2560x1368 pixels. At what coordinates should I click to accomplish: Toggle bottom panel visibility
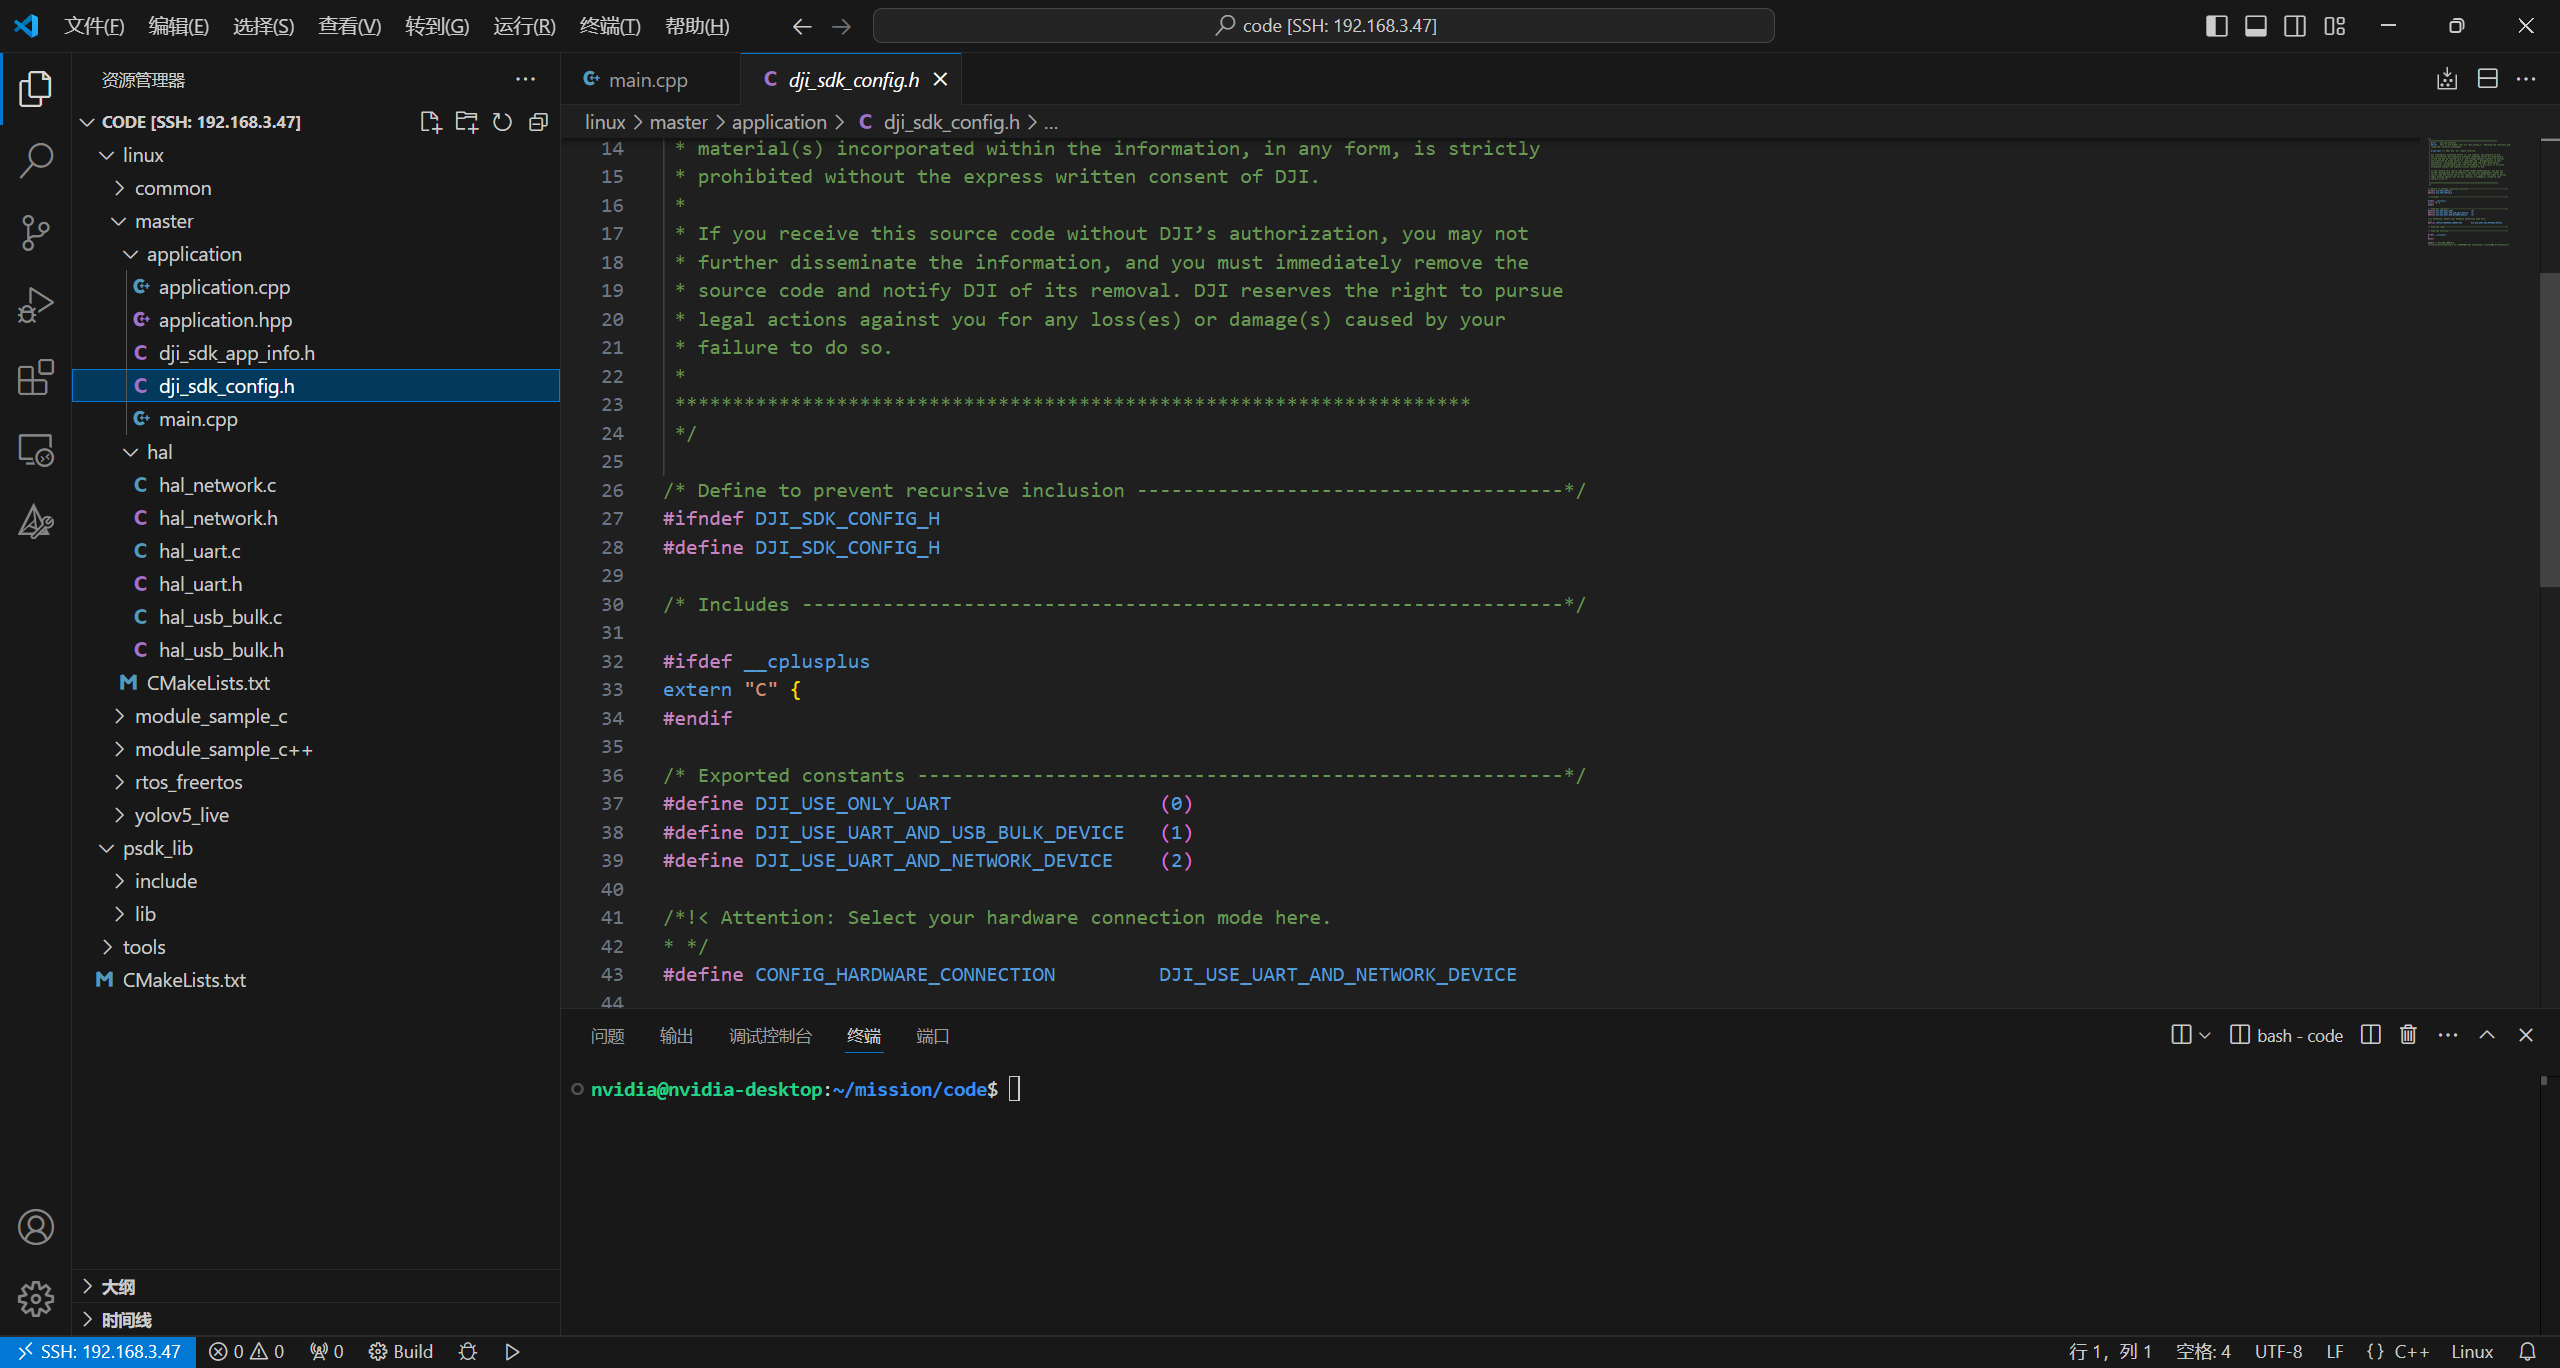(2256, 26)
